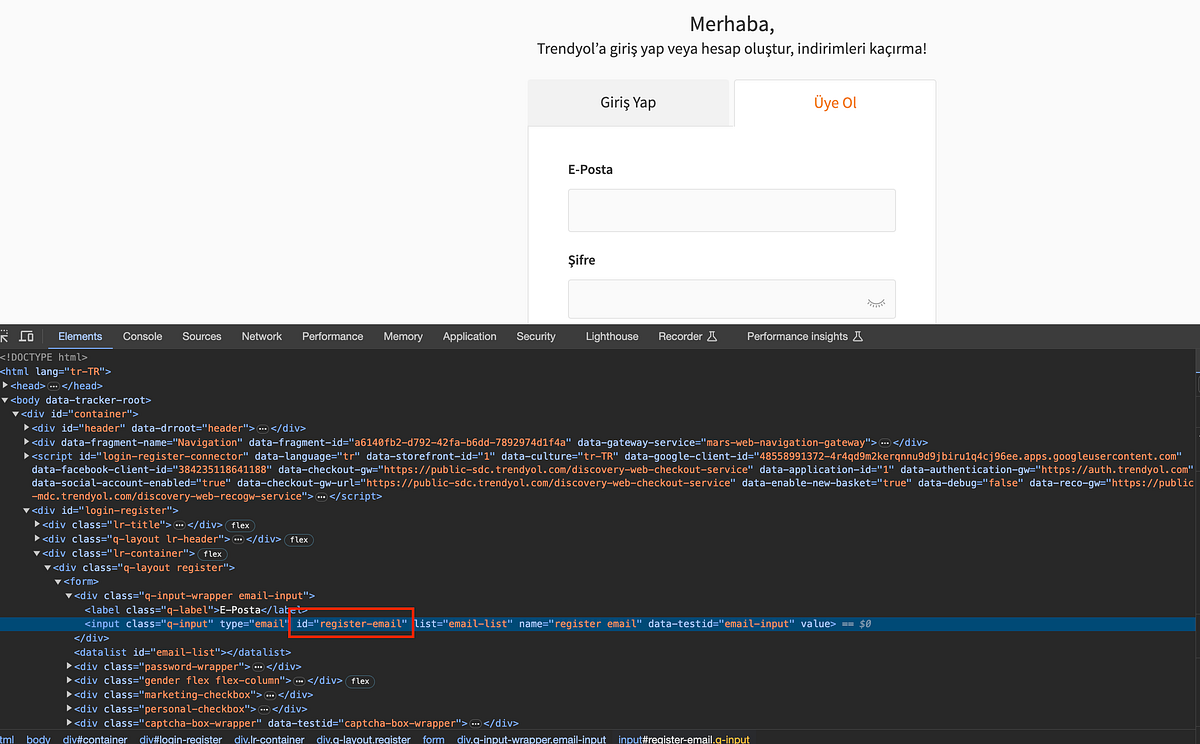Click body in the breadcrumb bar

[38, 739]
